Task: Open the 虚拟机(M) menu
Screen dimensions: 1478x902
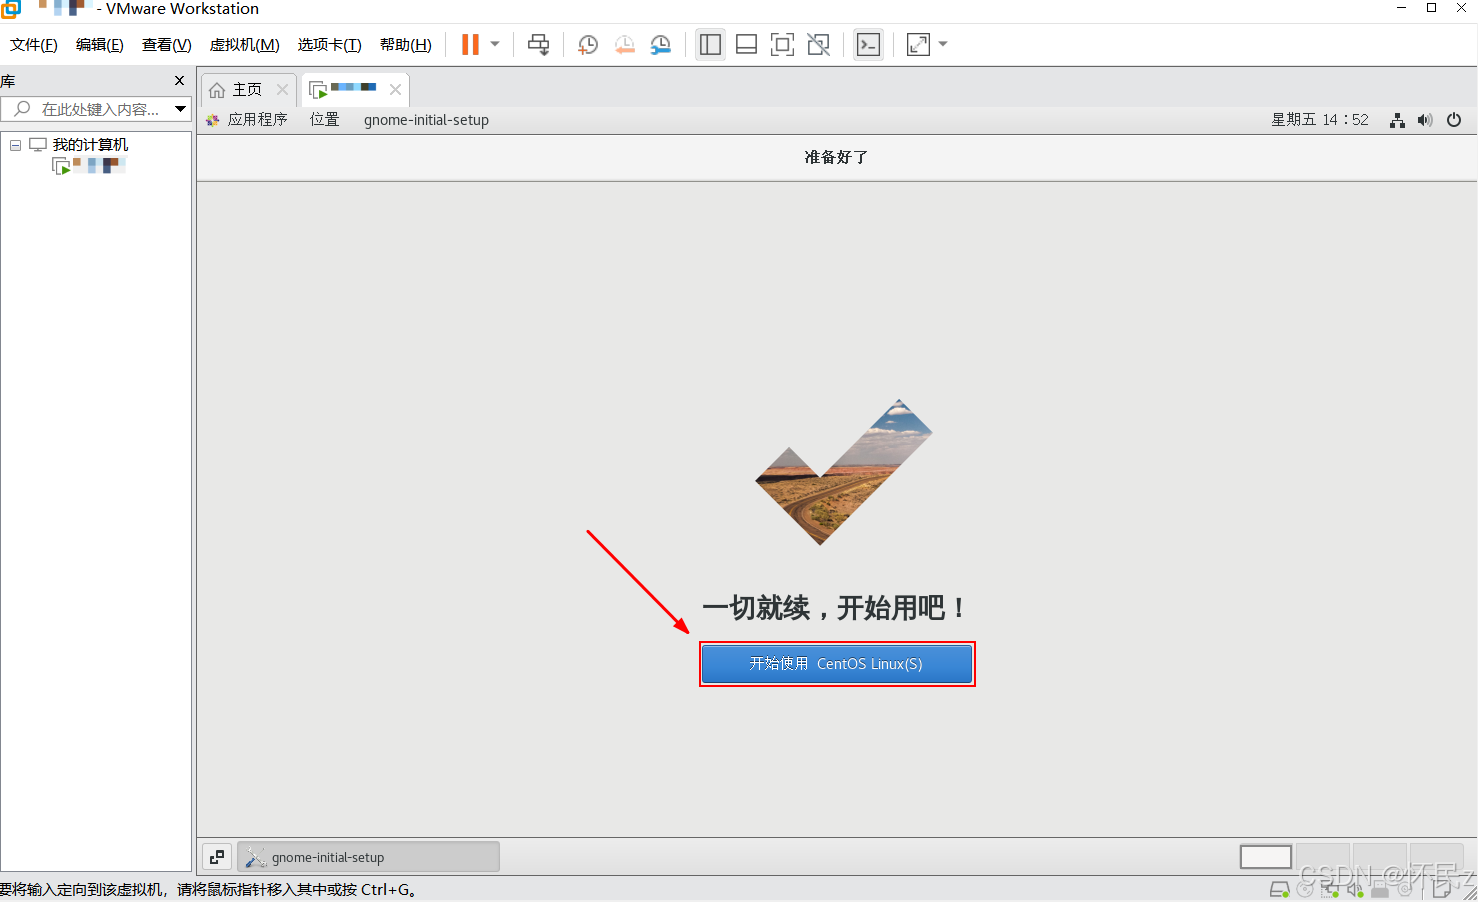Action: point(244,45)
